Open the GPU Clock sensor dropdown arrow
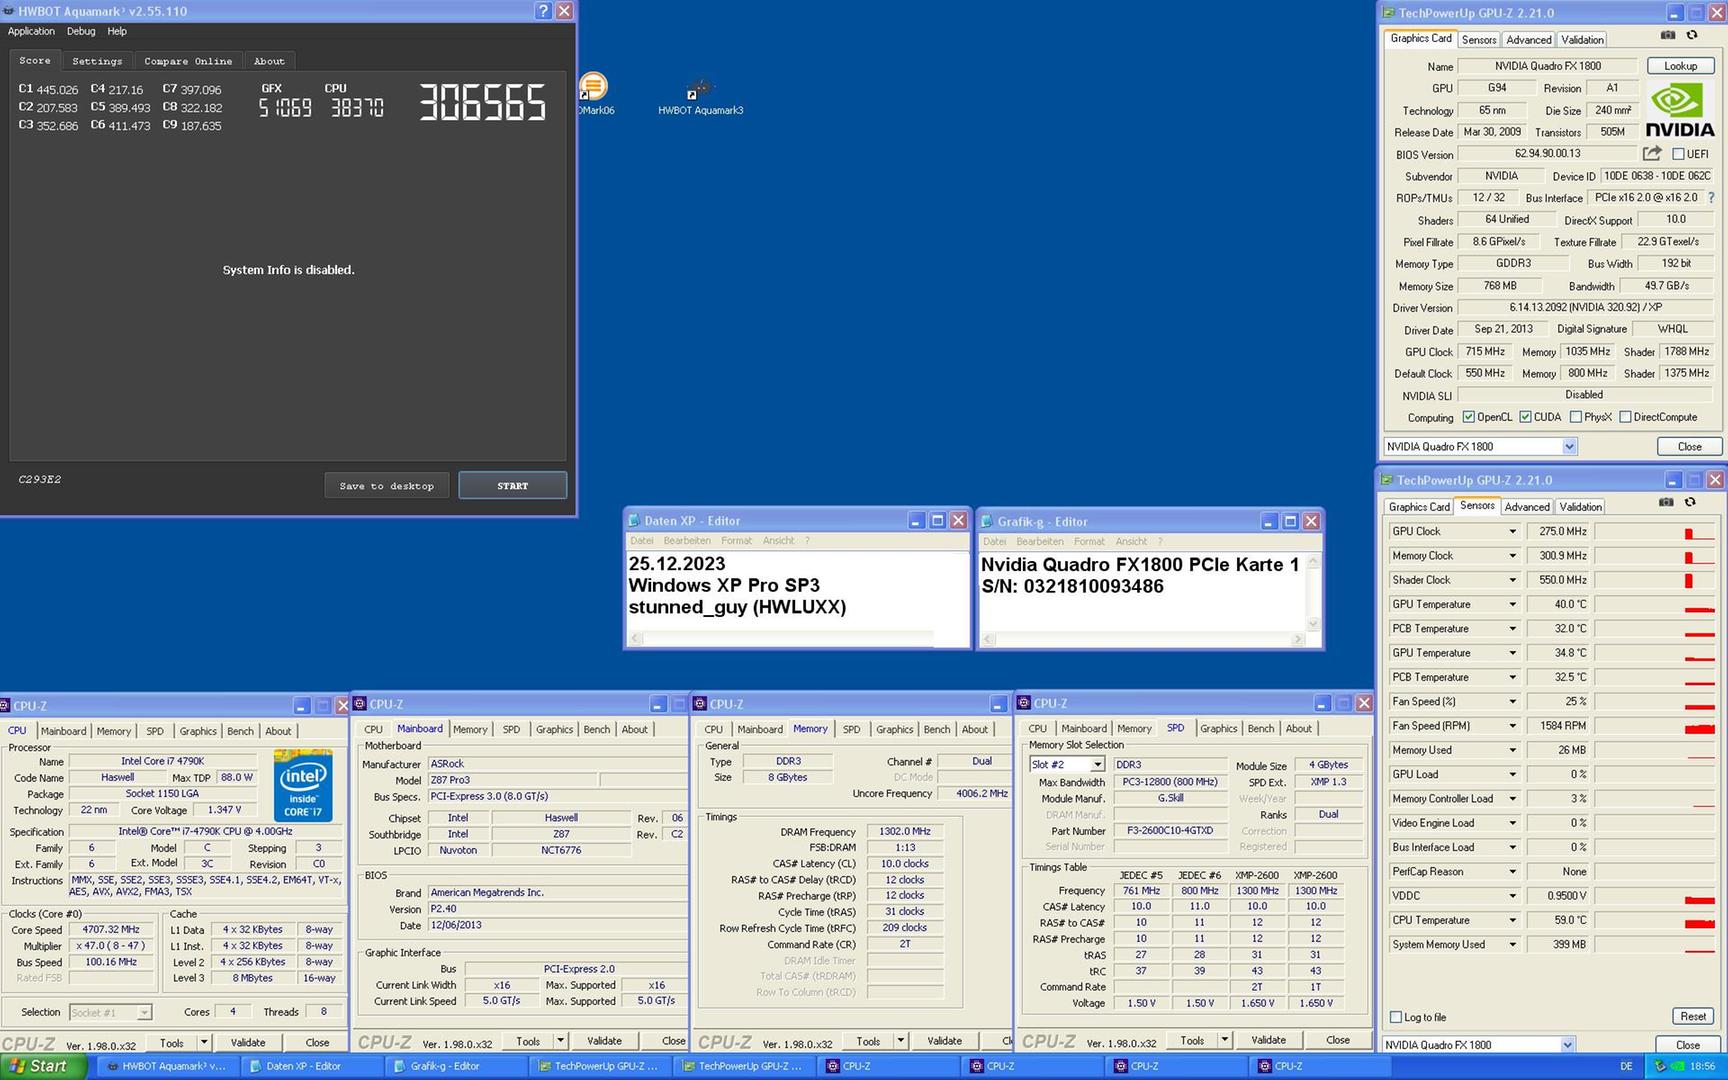 pyautogui.click(x=1512, y=532)
